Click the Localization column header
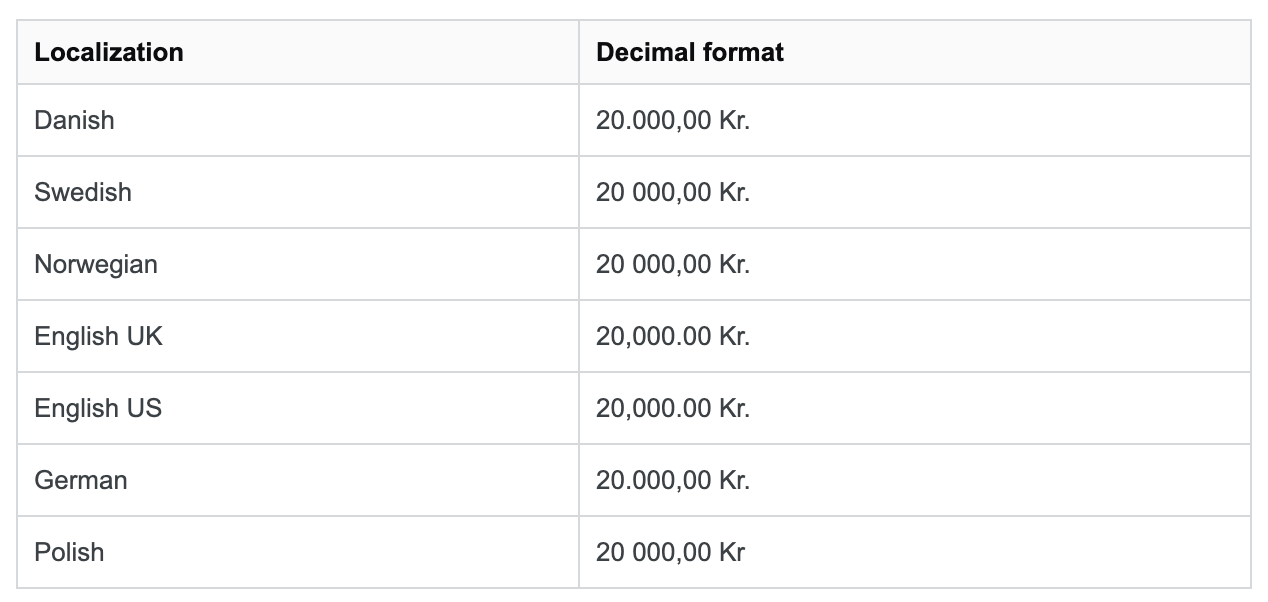 point(109,53)
